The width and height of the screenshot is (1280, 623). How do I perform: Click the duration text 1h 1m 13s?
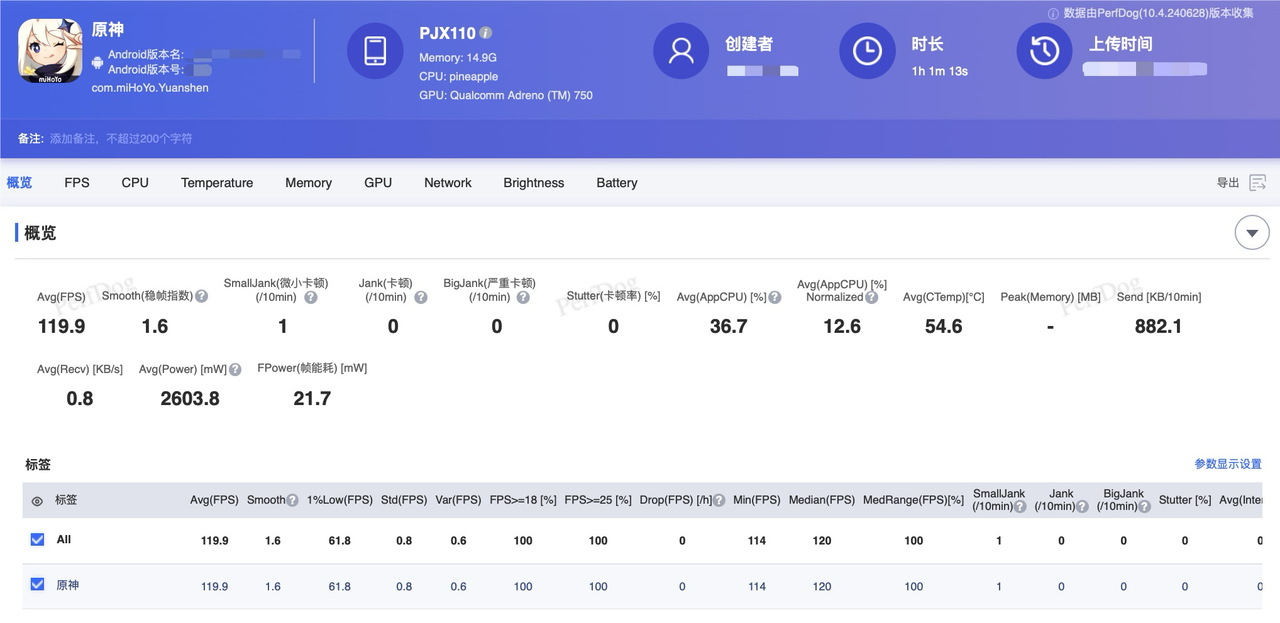coord(940,71)
